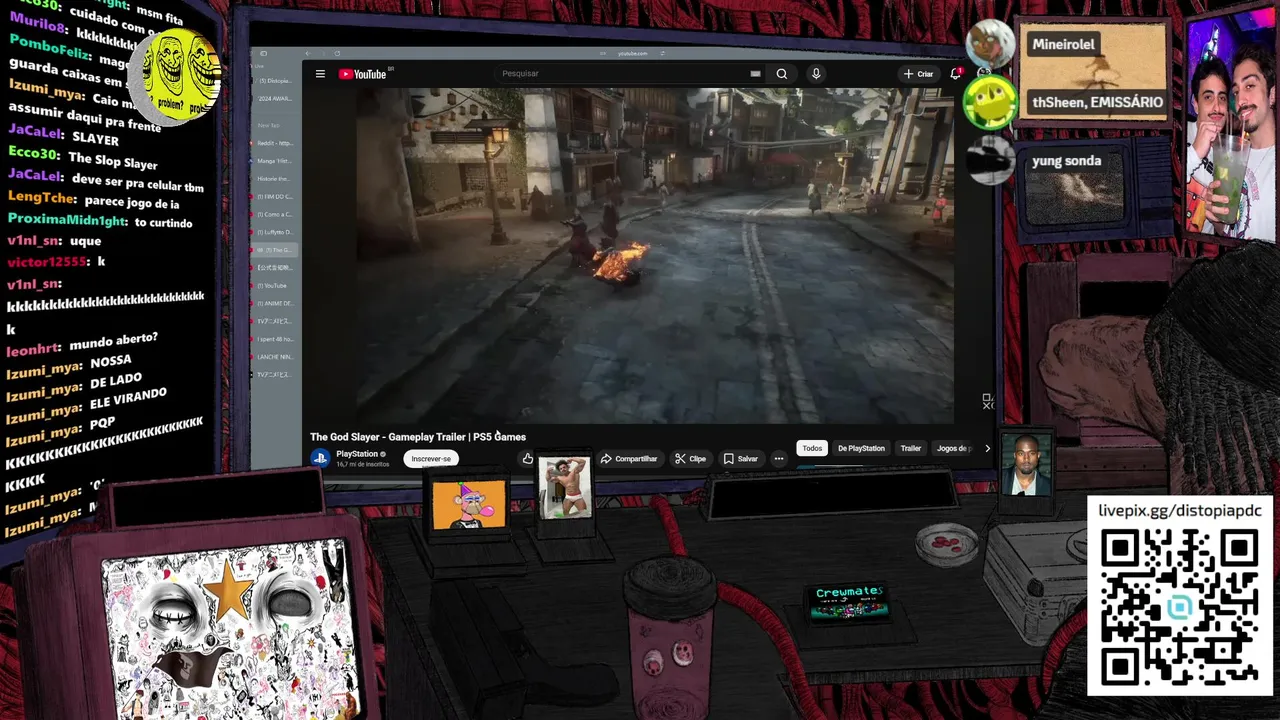1280x720 pixels.
Task: Switch to the Manga sidebar tab
Action: click(x=274, y=161)
